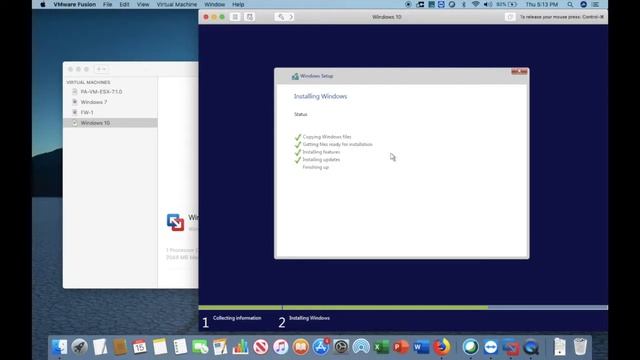Select PA-VM-ESX-7.1.0 in the library
This screenshot has height=360, width=640.
(x=101, y=92)
